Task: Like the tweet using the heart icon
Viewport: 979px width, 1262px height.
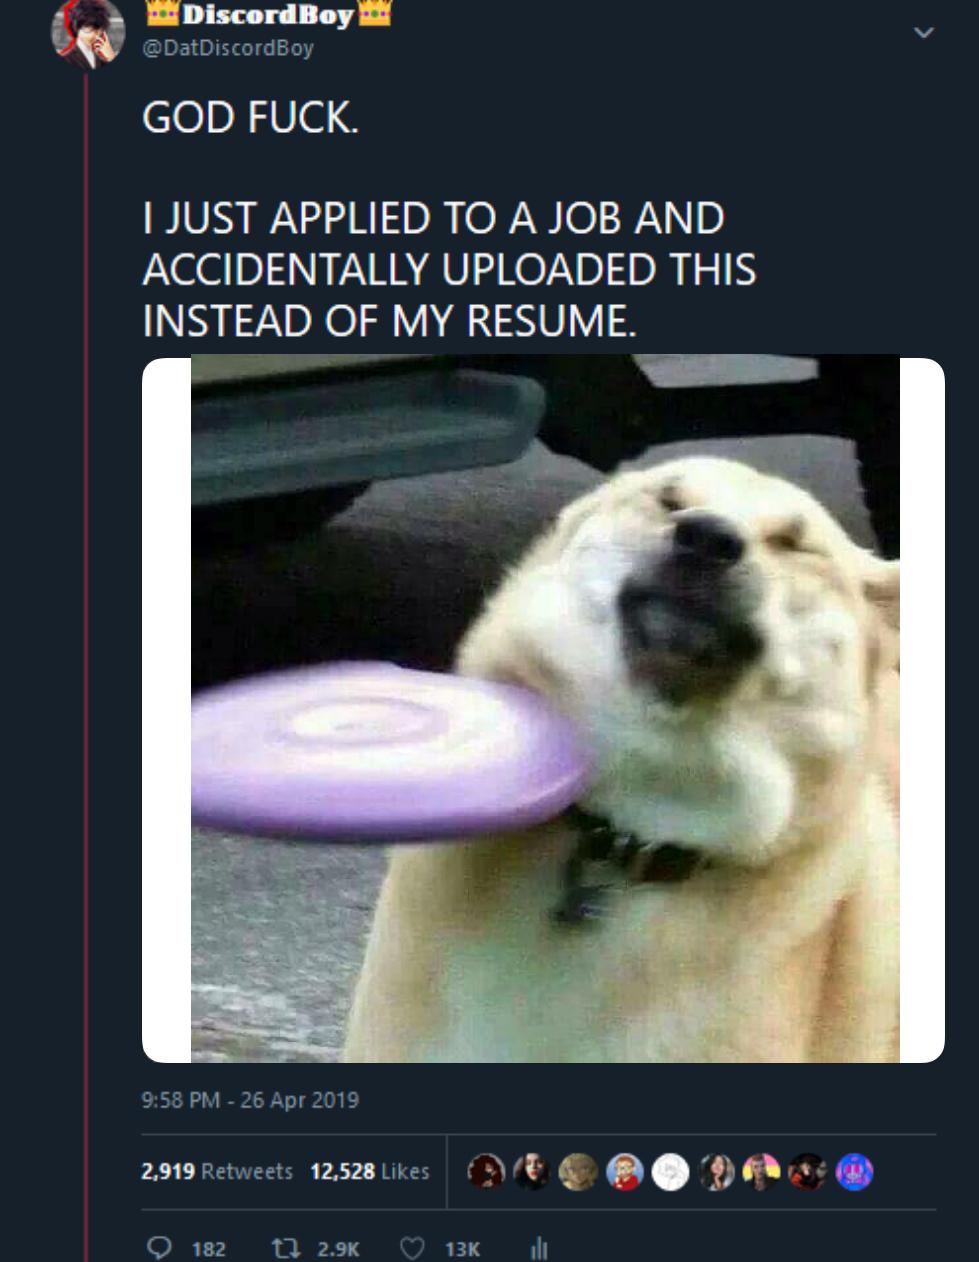Action: pyautogui.click(x=413, y=1248)
